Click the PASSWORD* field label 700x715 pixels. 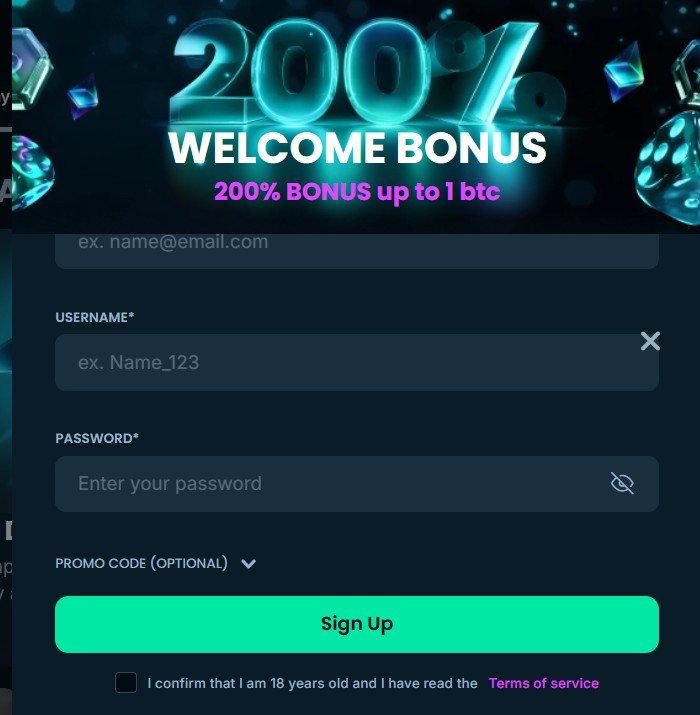tap(97, 438)
